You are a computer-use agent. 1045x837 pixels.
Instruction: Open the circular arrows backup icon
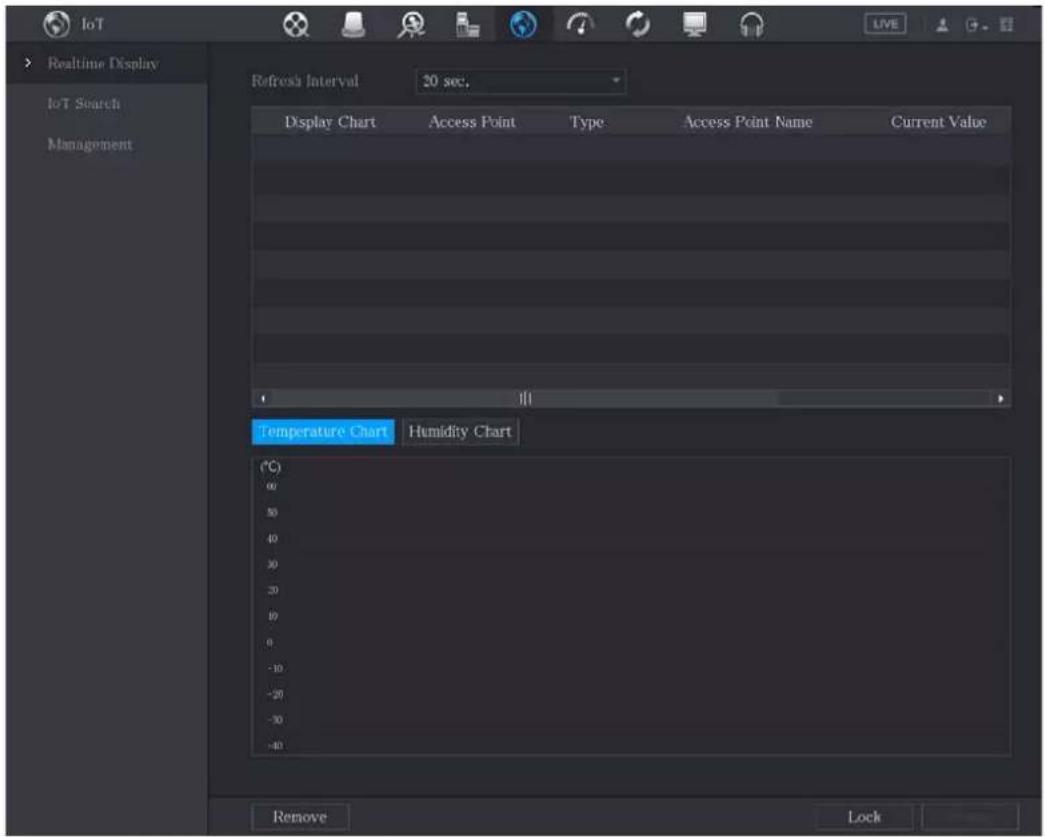coord(638,25)
